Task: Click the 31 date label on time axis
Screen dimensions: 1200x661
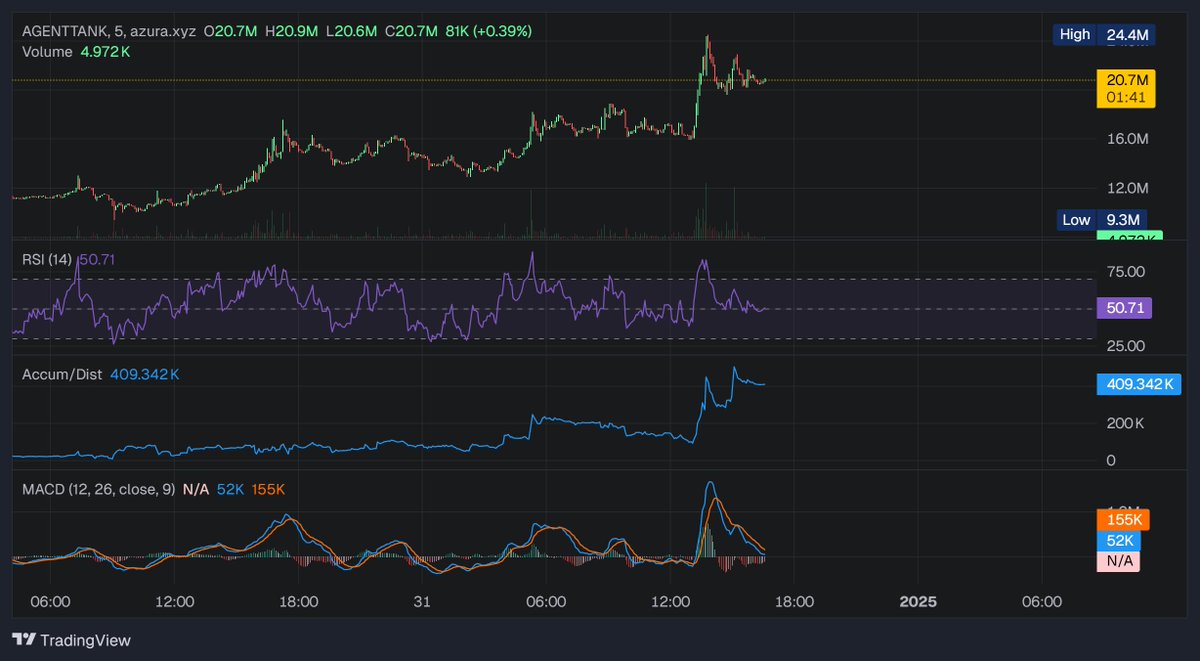Action: click(423, 602)
